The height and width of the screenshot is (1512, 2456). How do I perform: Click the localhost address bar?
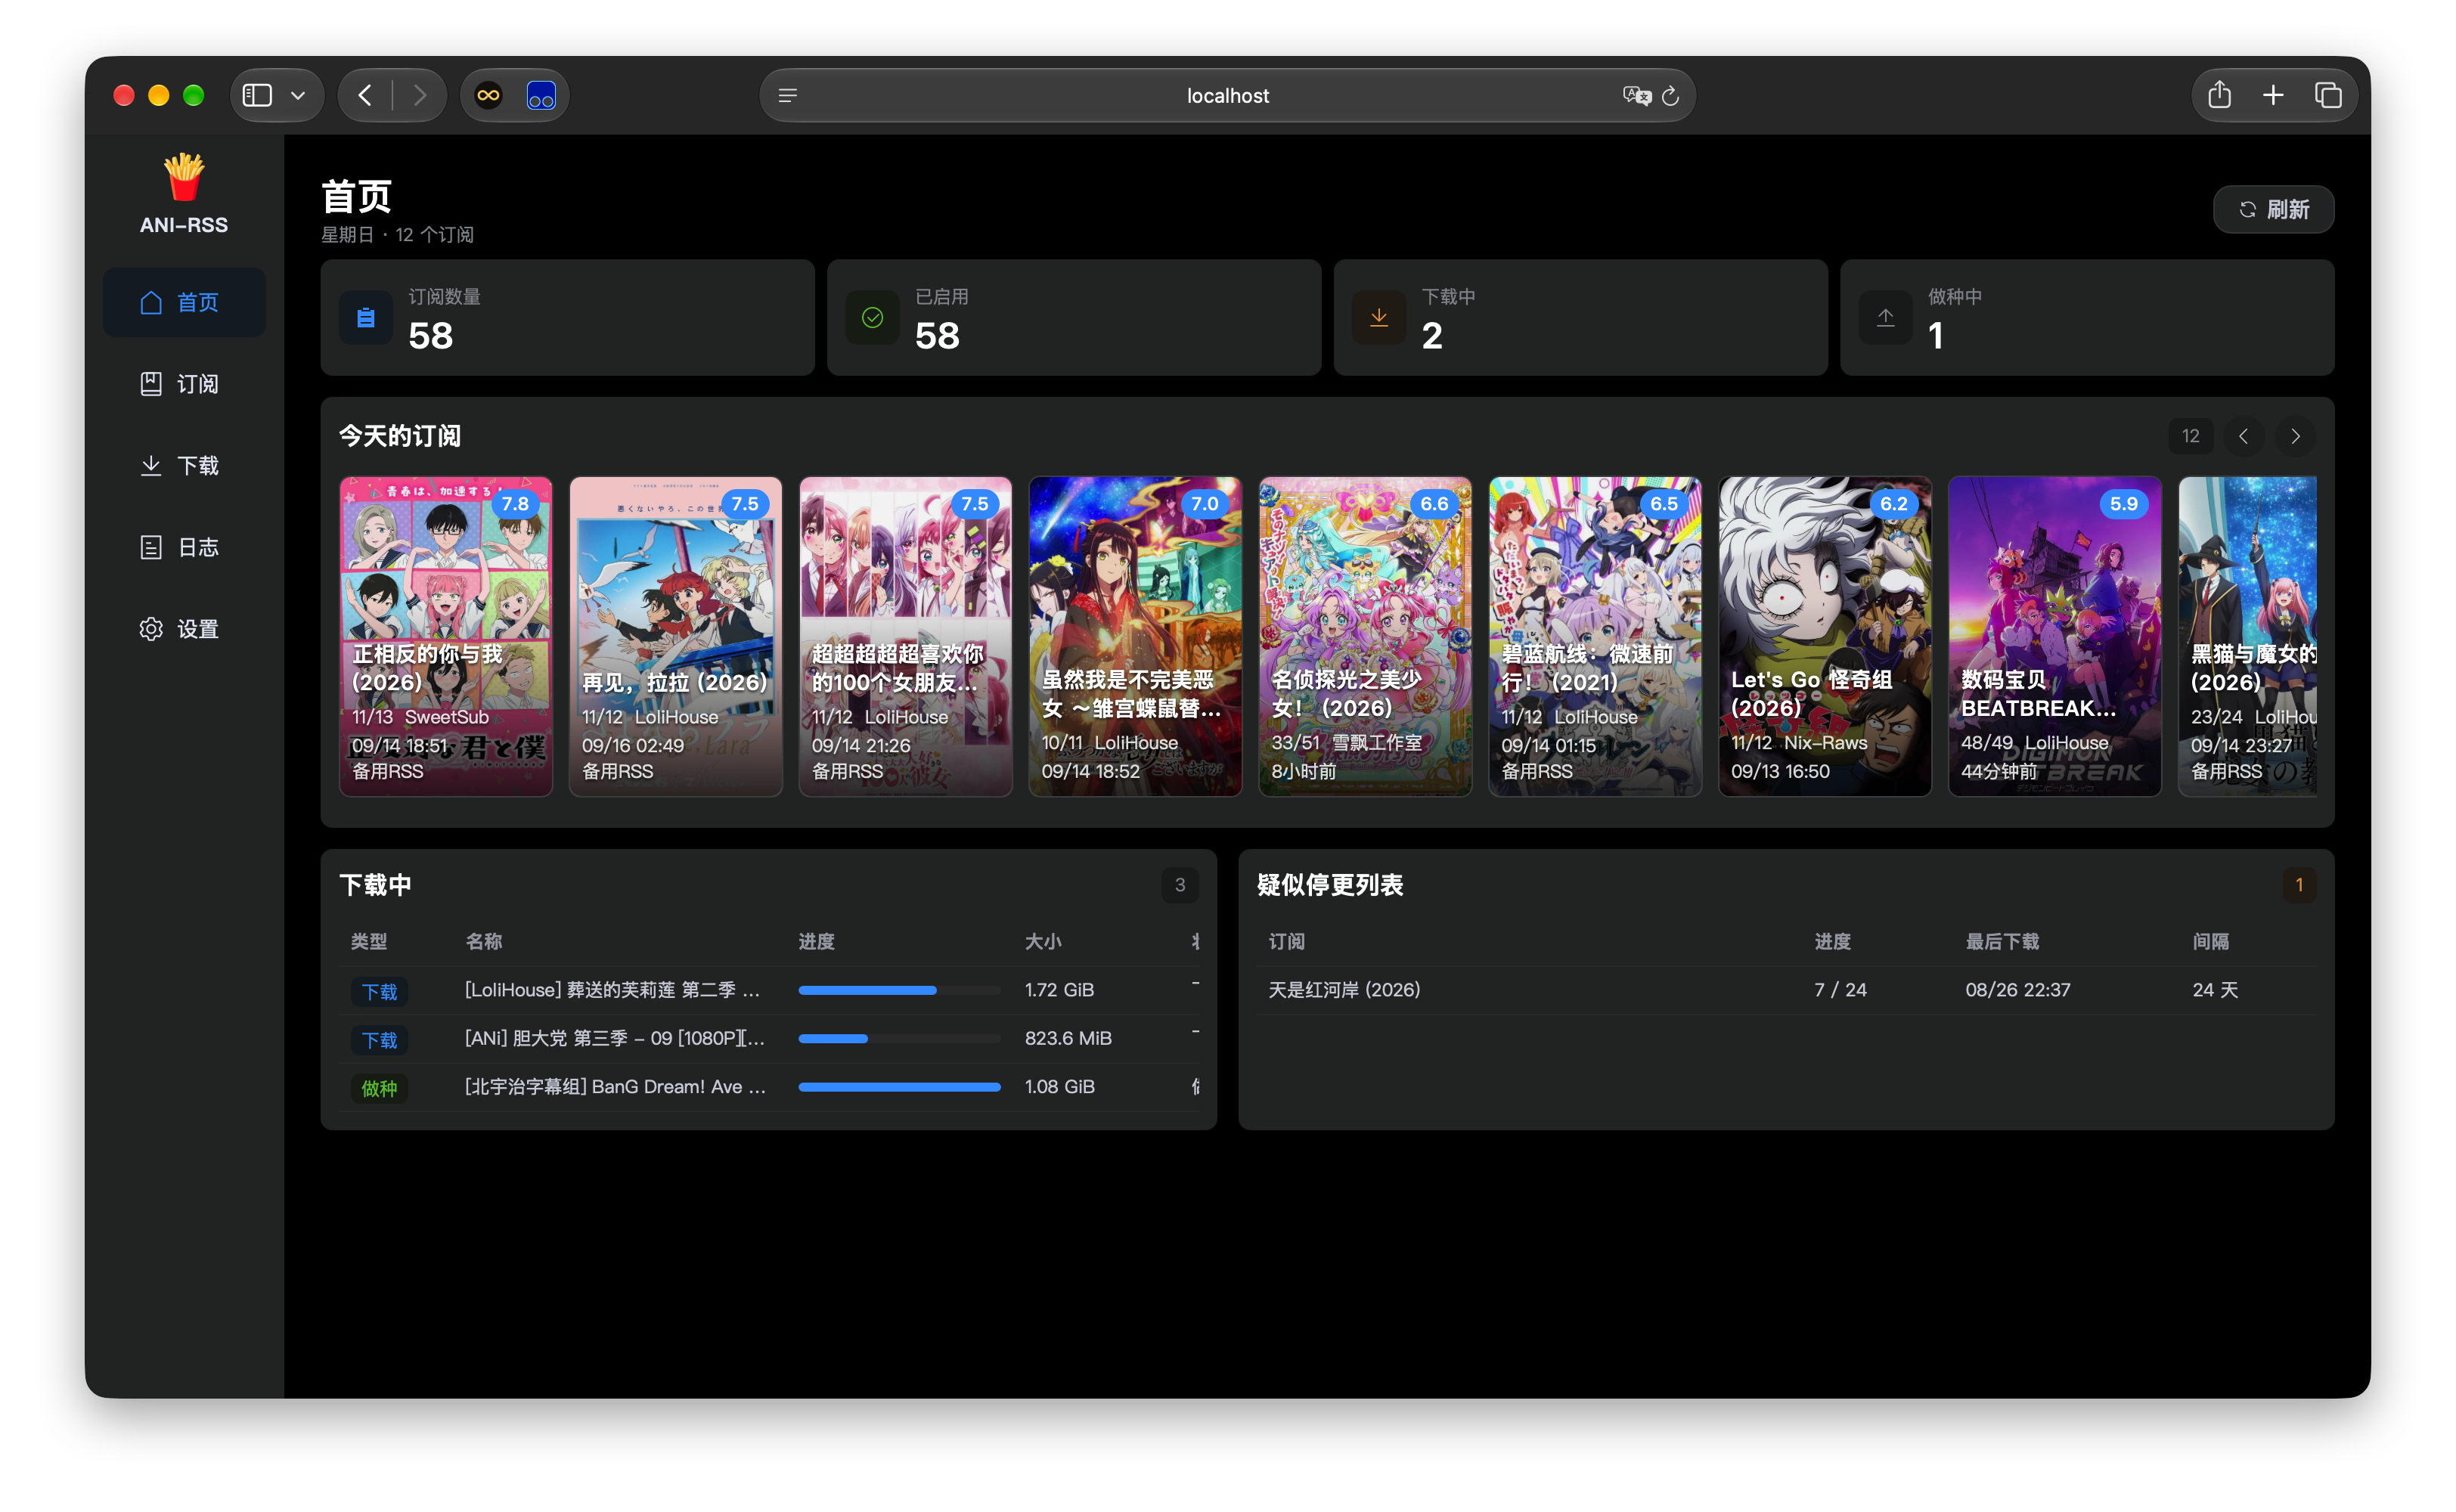(x=1227, y=95)
